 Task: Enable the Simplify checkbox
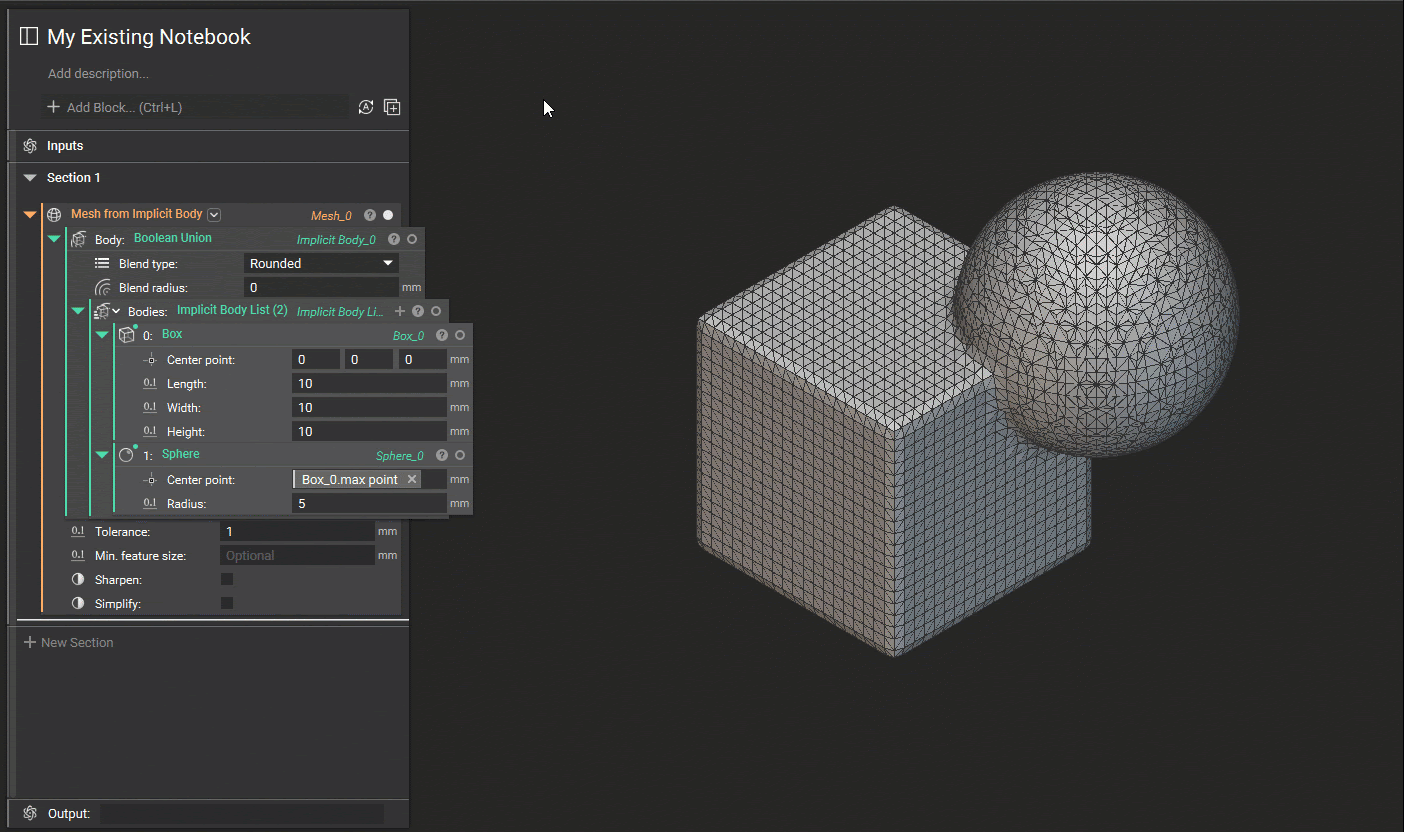point(227,603)
